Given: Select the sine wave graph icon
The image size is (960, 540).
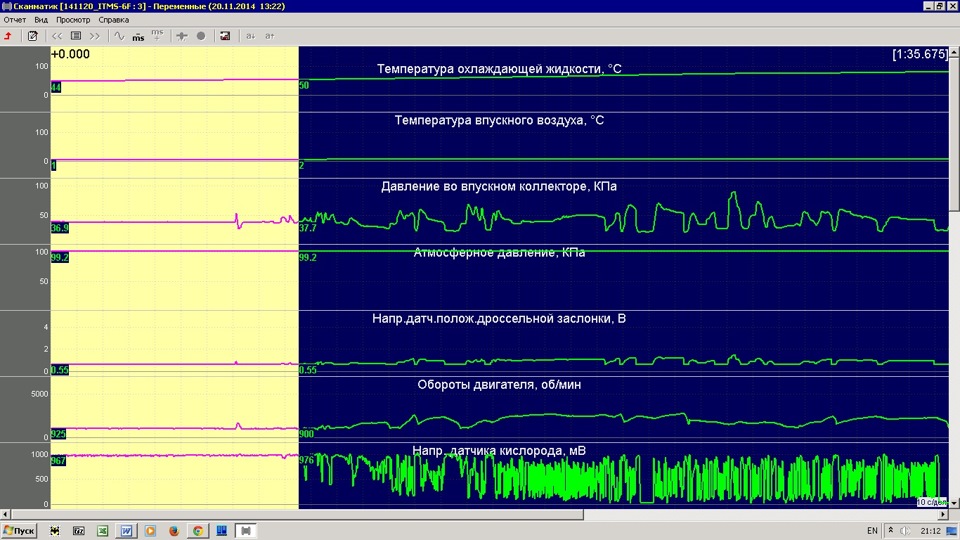Looking at the screenshot, I should (x=119, y=36).
